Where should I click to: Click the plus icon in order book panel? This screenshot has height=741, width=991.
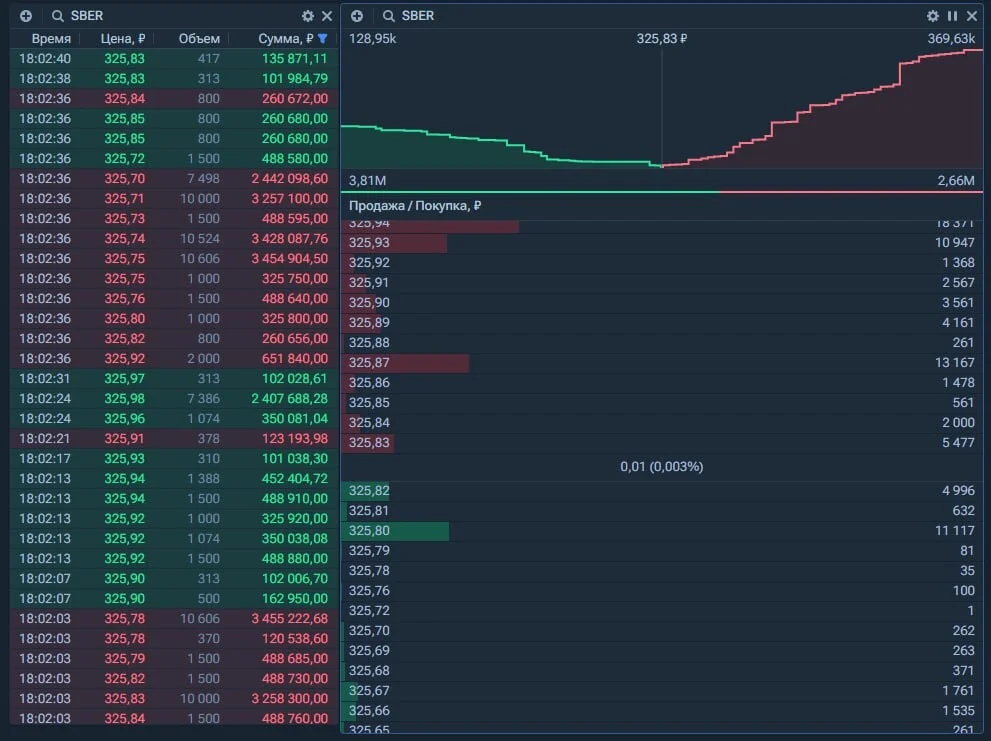click(x=357, y=16)
